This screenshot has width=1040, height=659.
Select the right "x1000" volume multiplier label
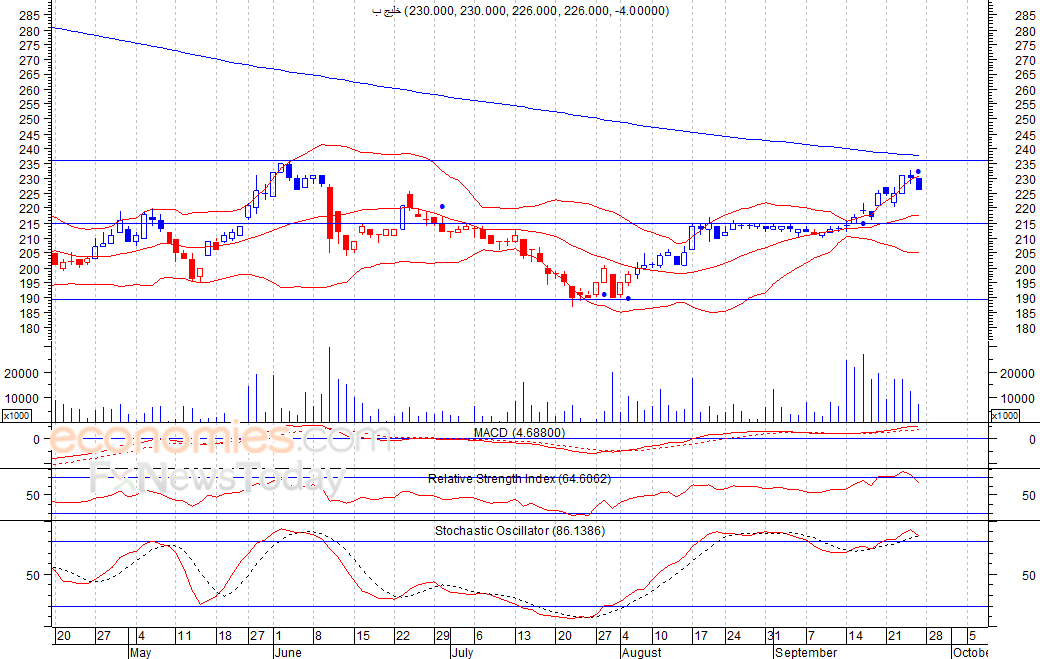[1005, 415]
